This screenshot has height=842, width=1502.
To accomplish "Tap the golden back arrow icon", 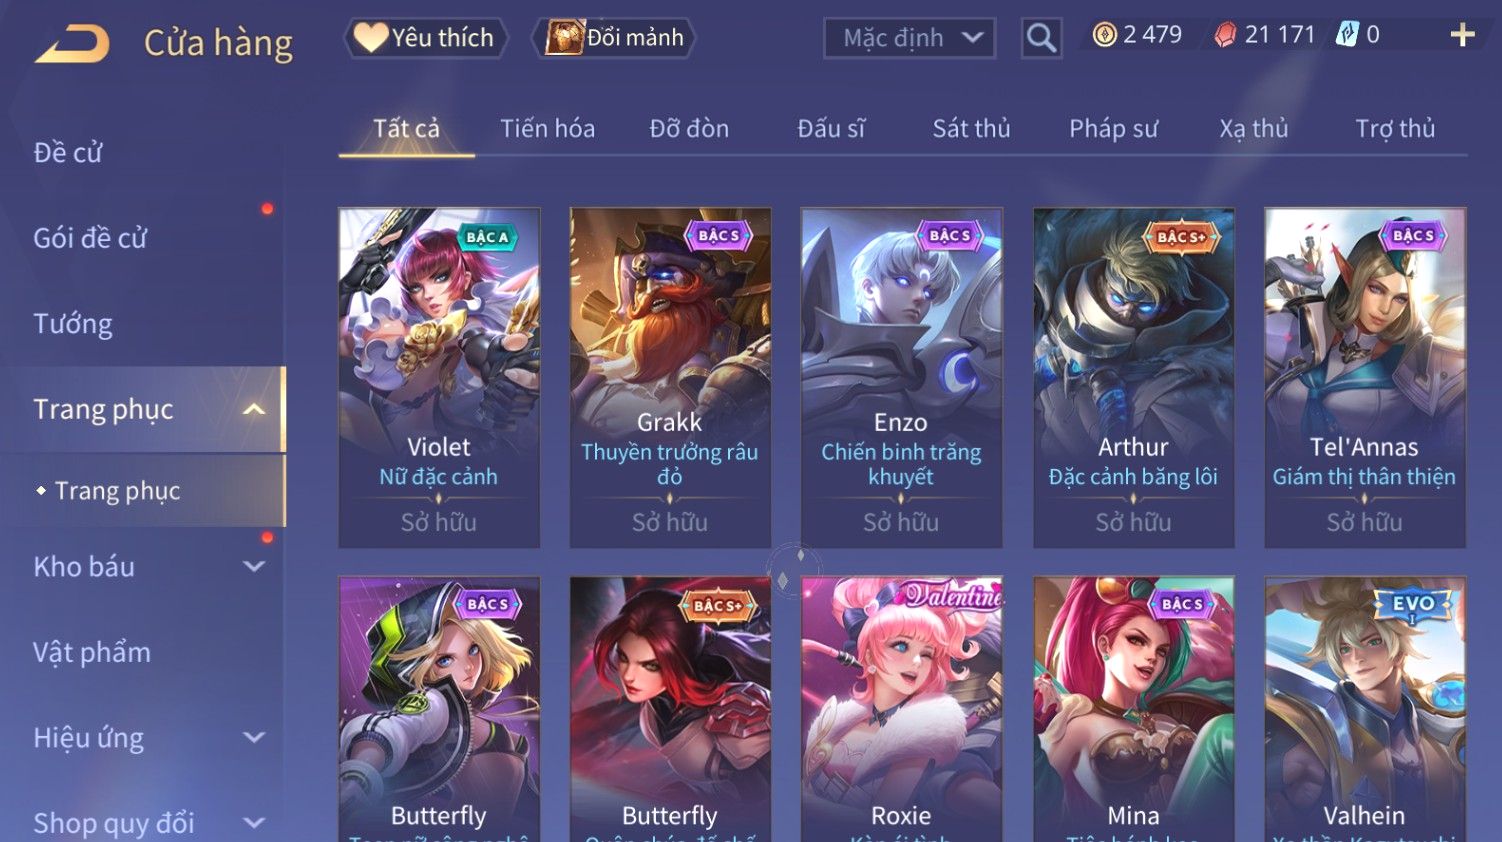I will pyautogui.click(x=72, y=44).
